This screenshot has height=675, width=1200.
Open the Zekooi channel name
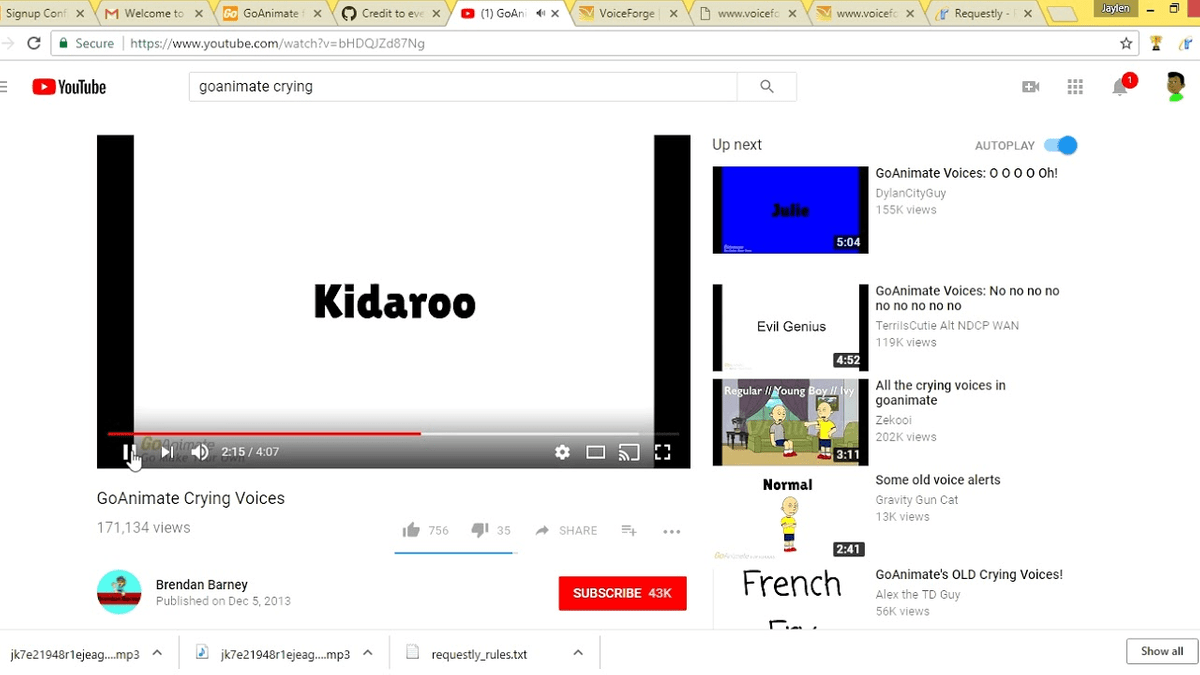(895, 420)
